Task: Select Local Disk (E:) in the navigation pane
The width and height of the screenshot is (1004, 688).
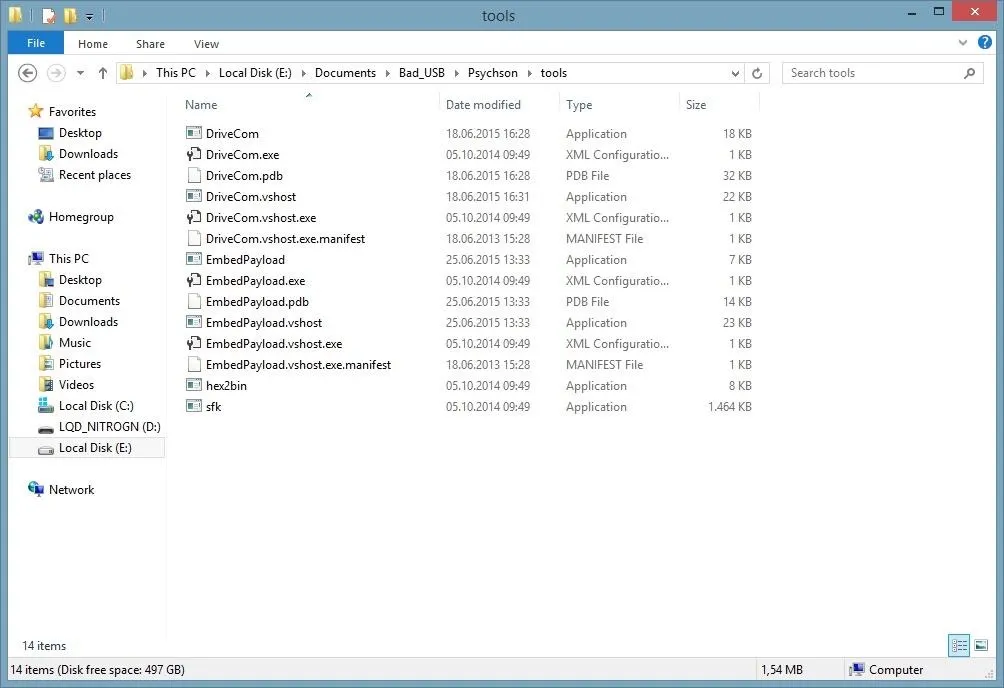Action: point(88,448)
